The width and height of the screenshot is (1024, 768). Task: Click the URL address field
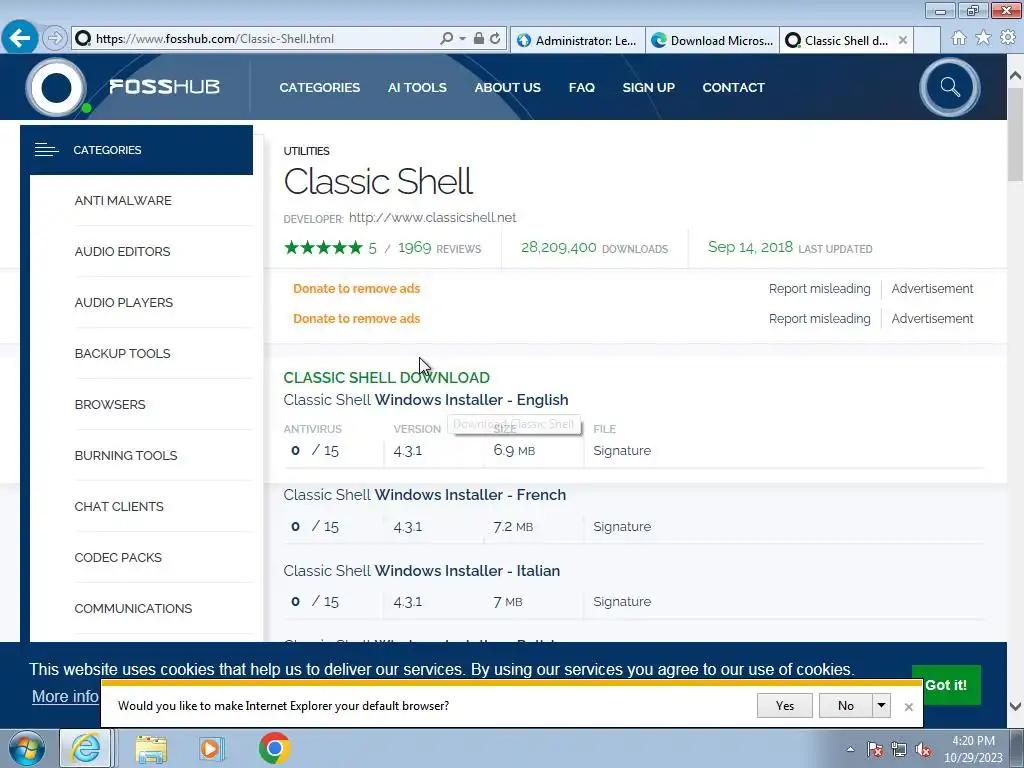tap(267, 39)
